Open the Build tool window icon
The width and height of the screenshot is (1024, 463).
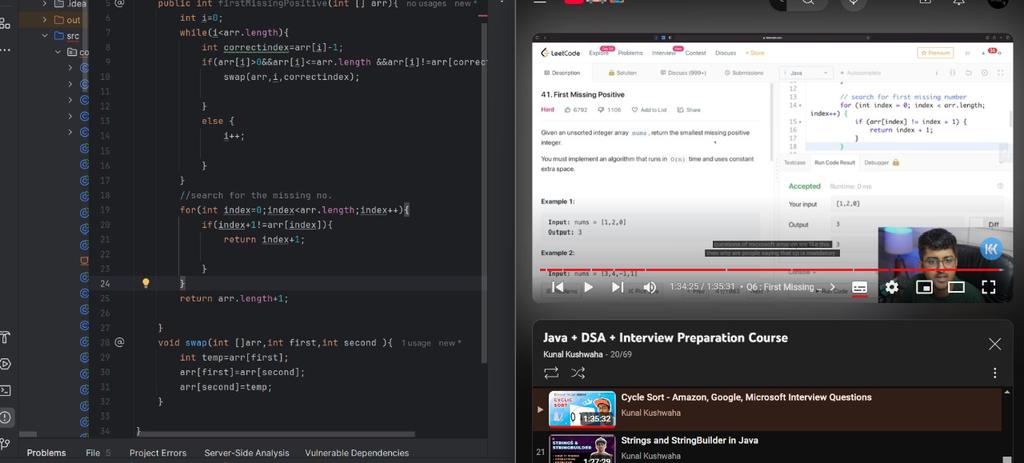point(5,338)
